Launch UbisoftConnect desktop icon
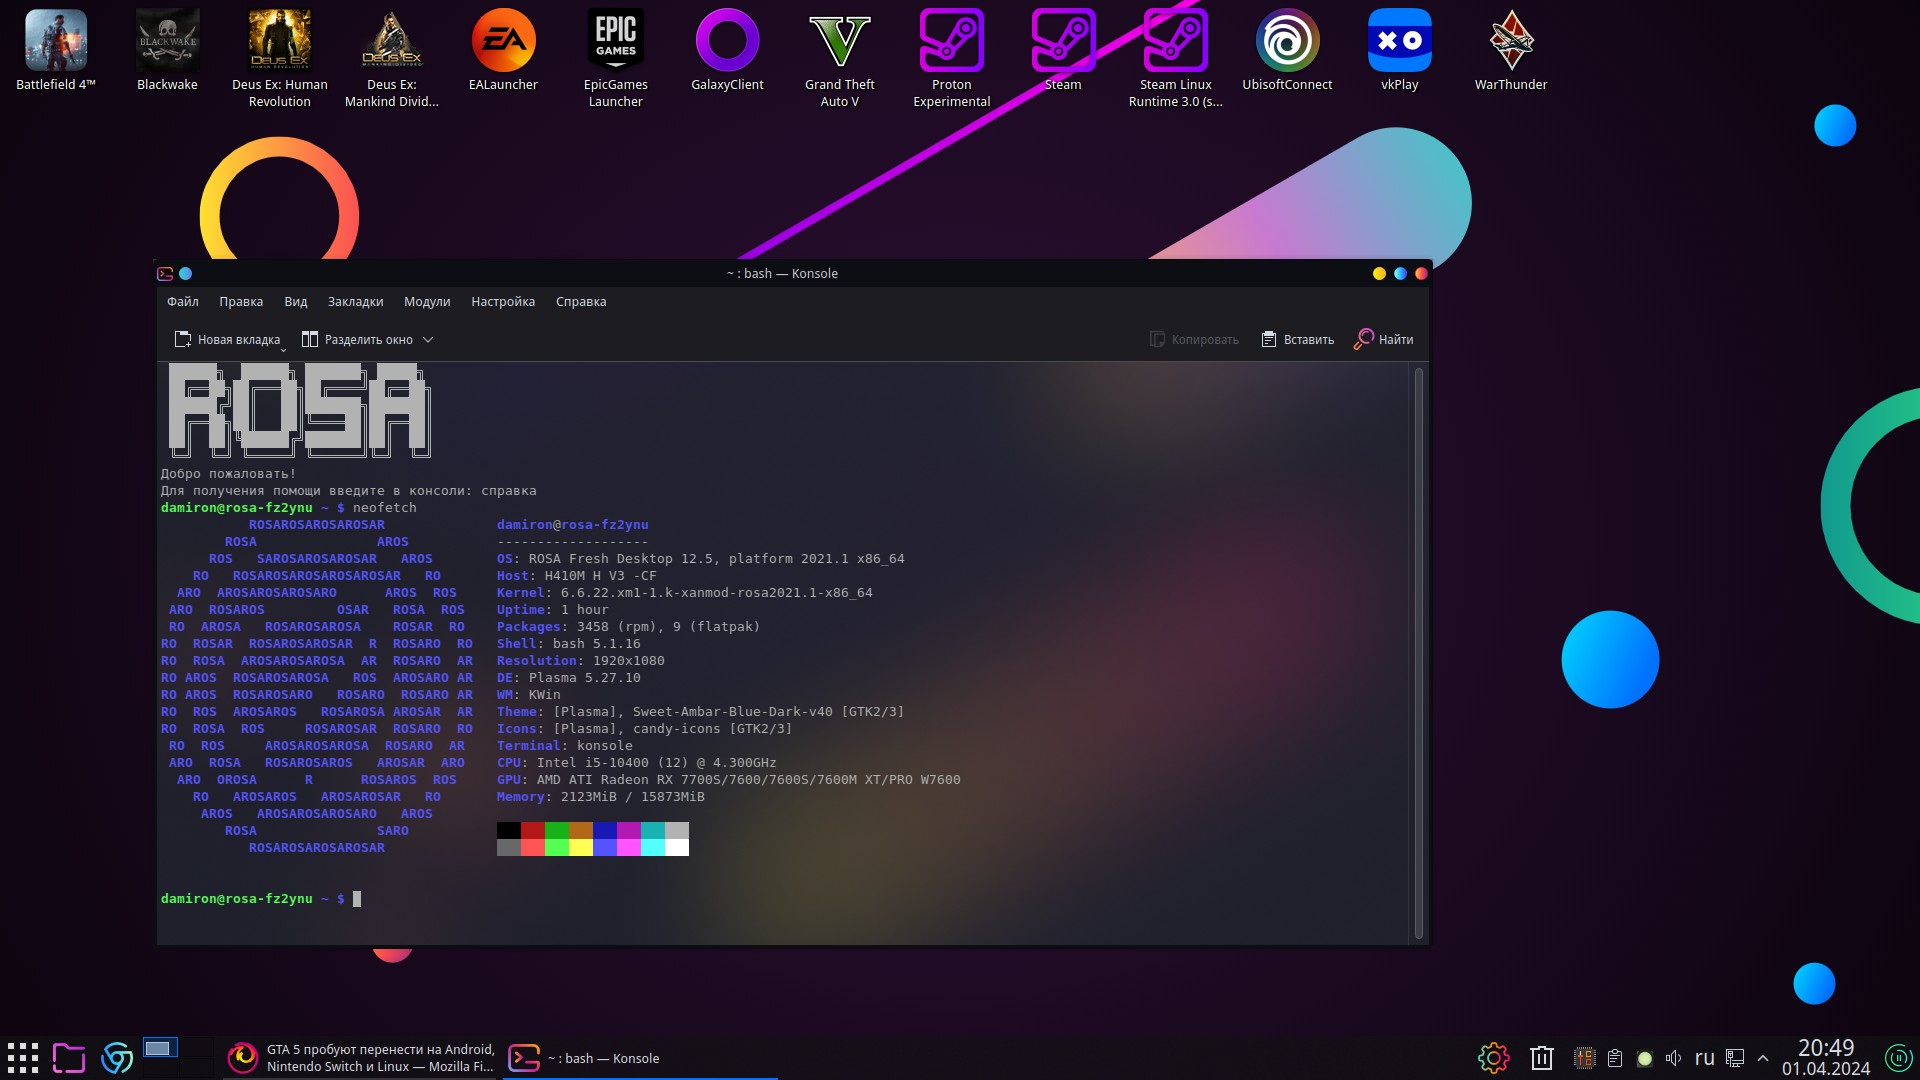Image resolution: width=1920 pixels, height=1080 pixels. (1288, 50)
